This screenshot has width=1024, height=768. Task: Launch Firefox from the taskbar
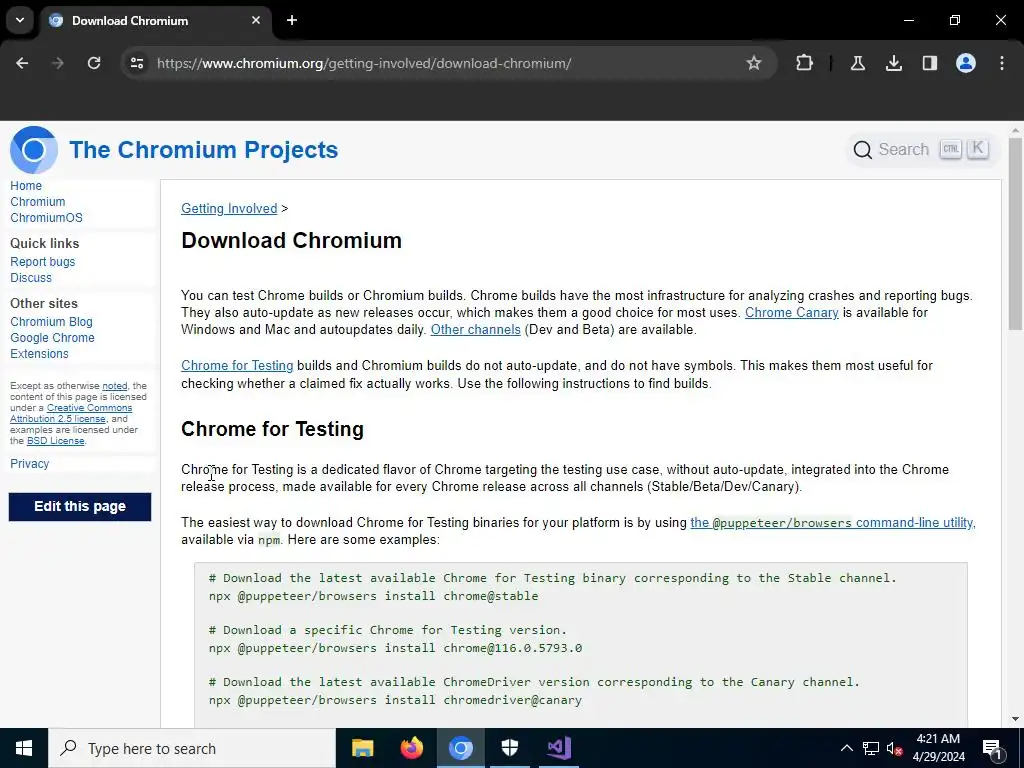point(411,748)
